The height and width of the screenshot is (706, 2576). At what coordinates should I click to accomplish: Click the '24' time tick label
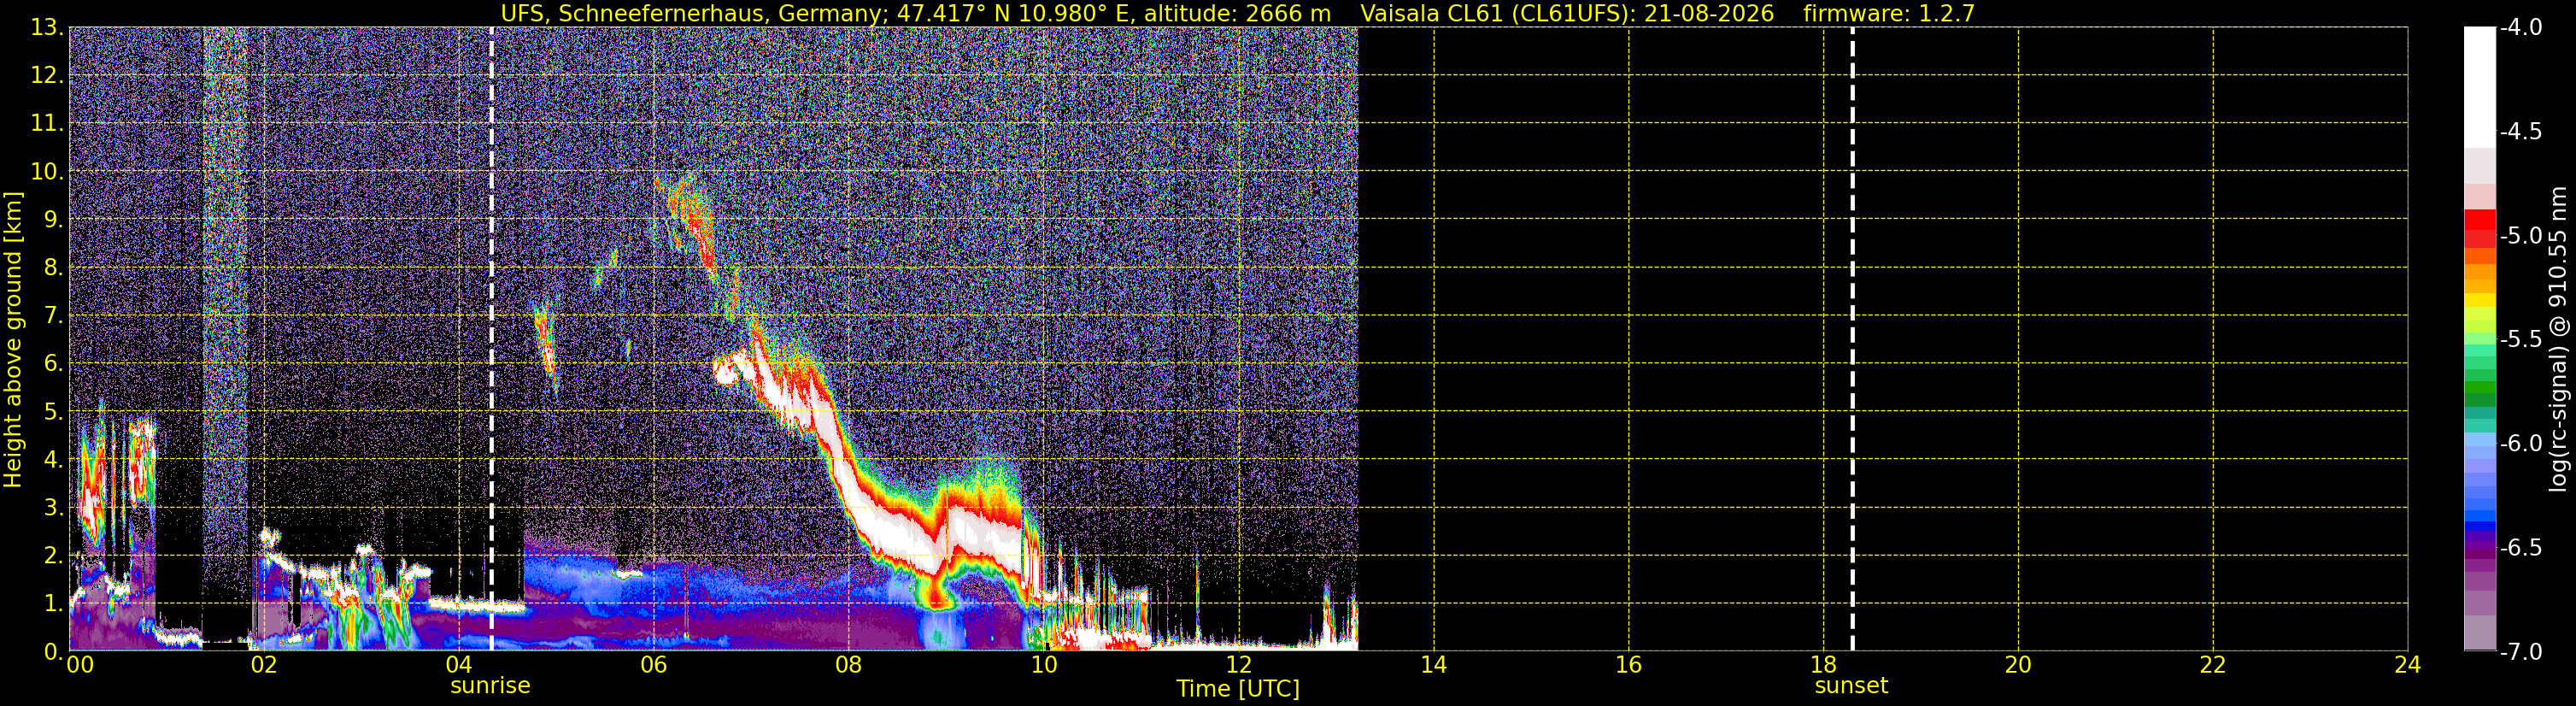[x=2407, y=666]
